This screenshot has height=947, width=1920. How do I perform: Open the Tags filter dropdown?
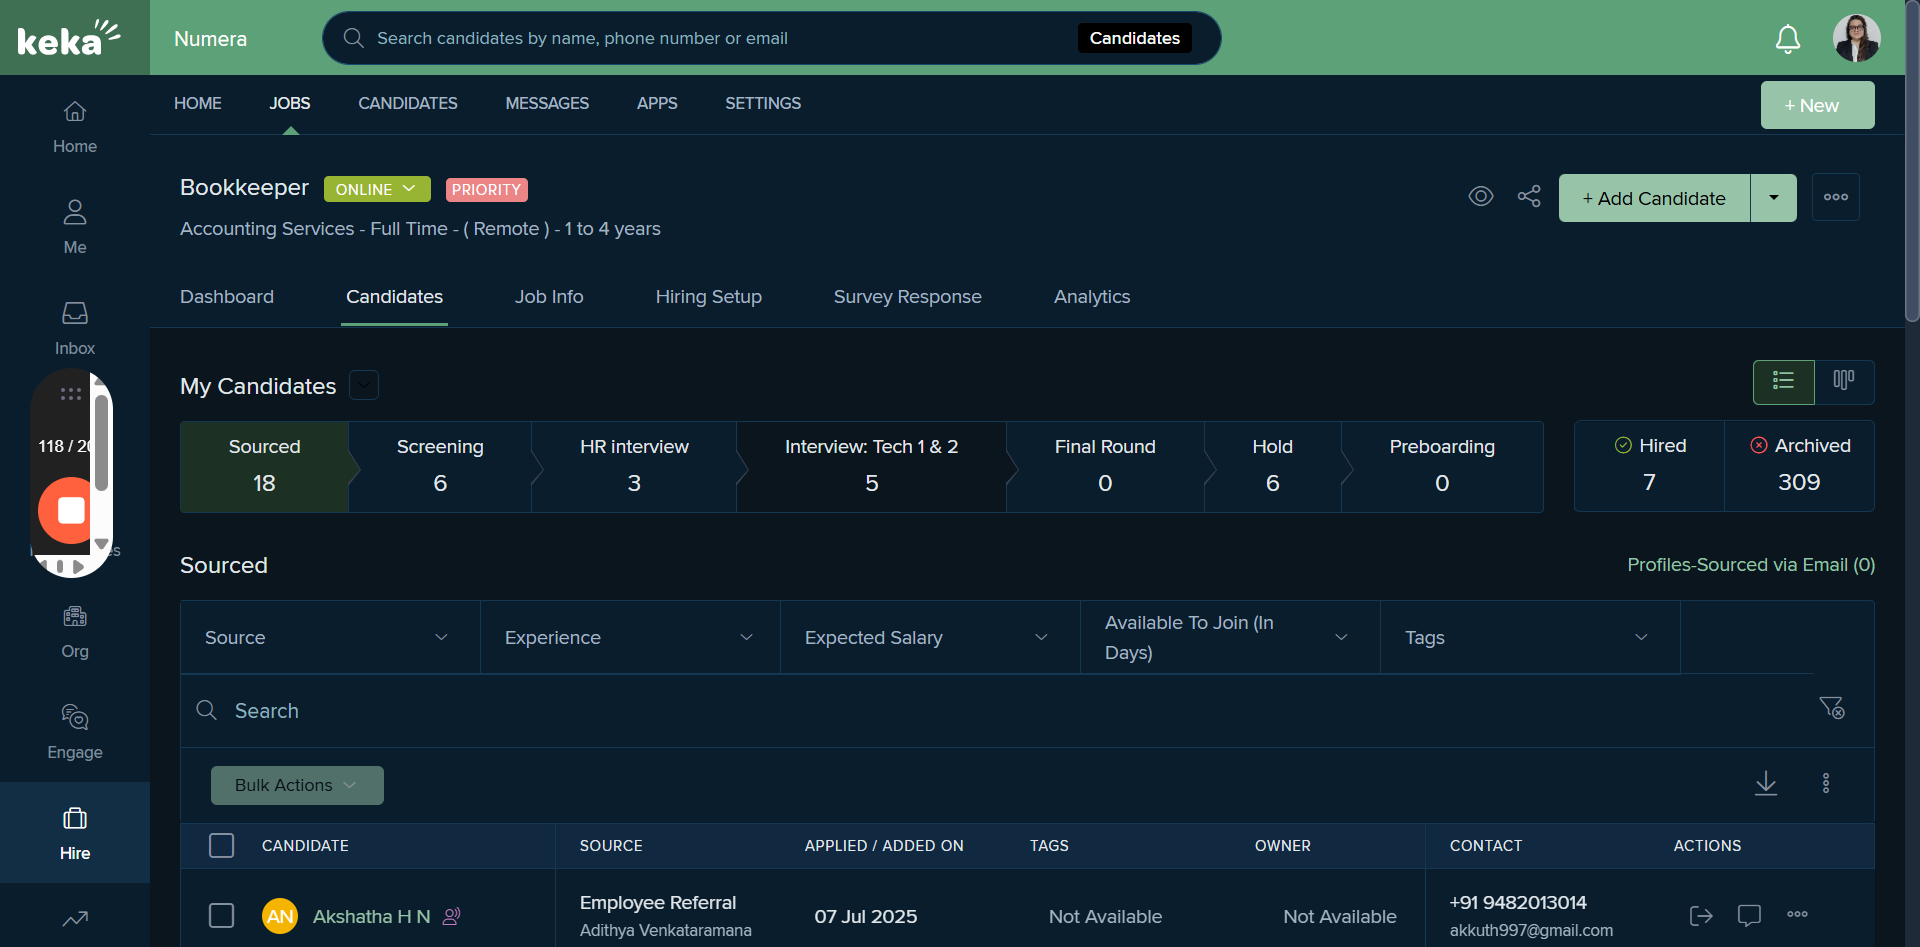(1530, 637)
